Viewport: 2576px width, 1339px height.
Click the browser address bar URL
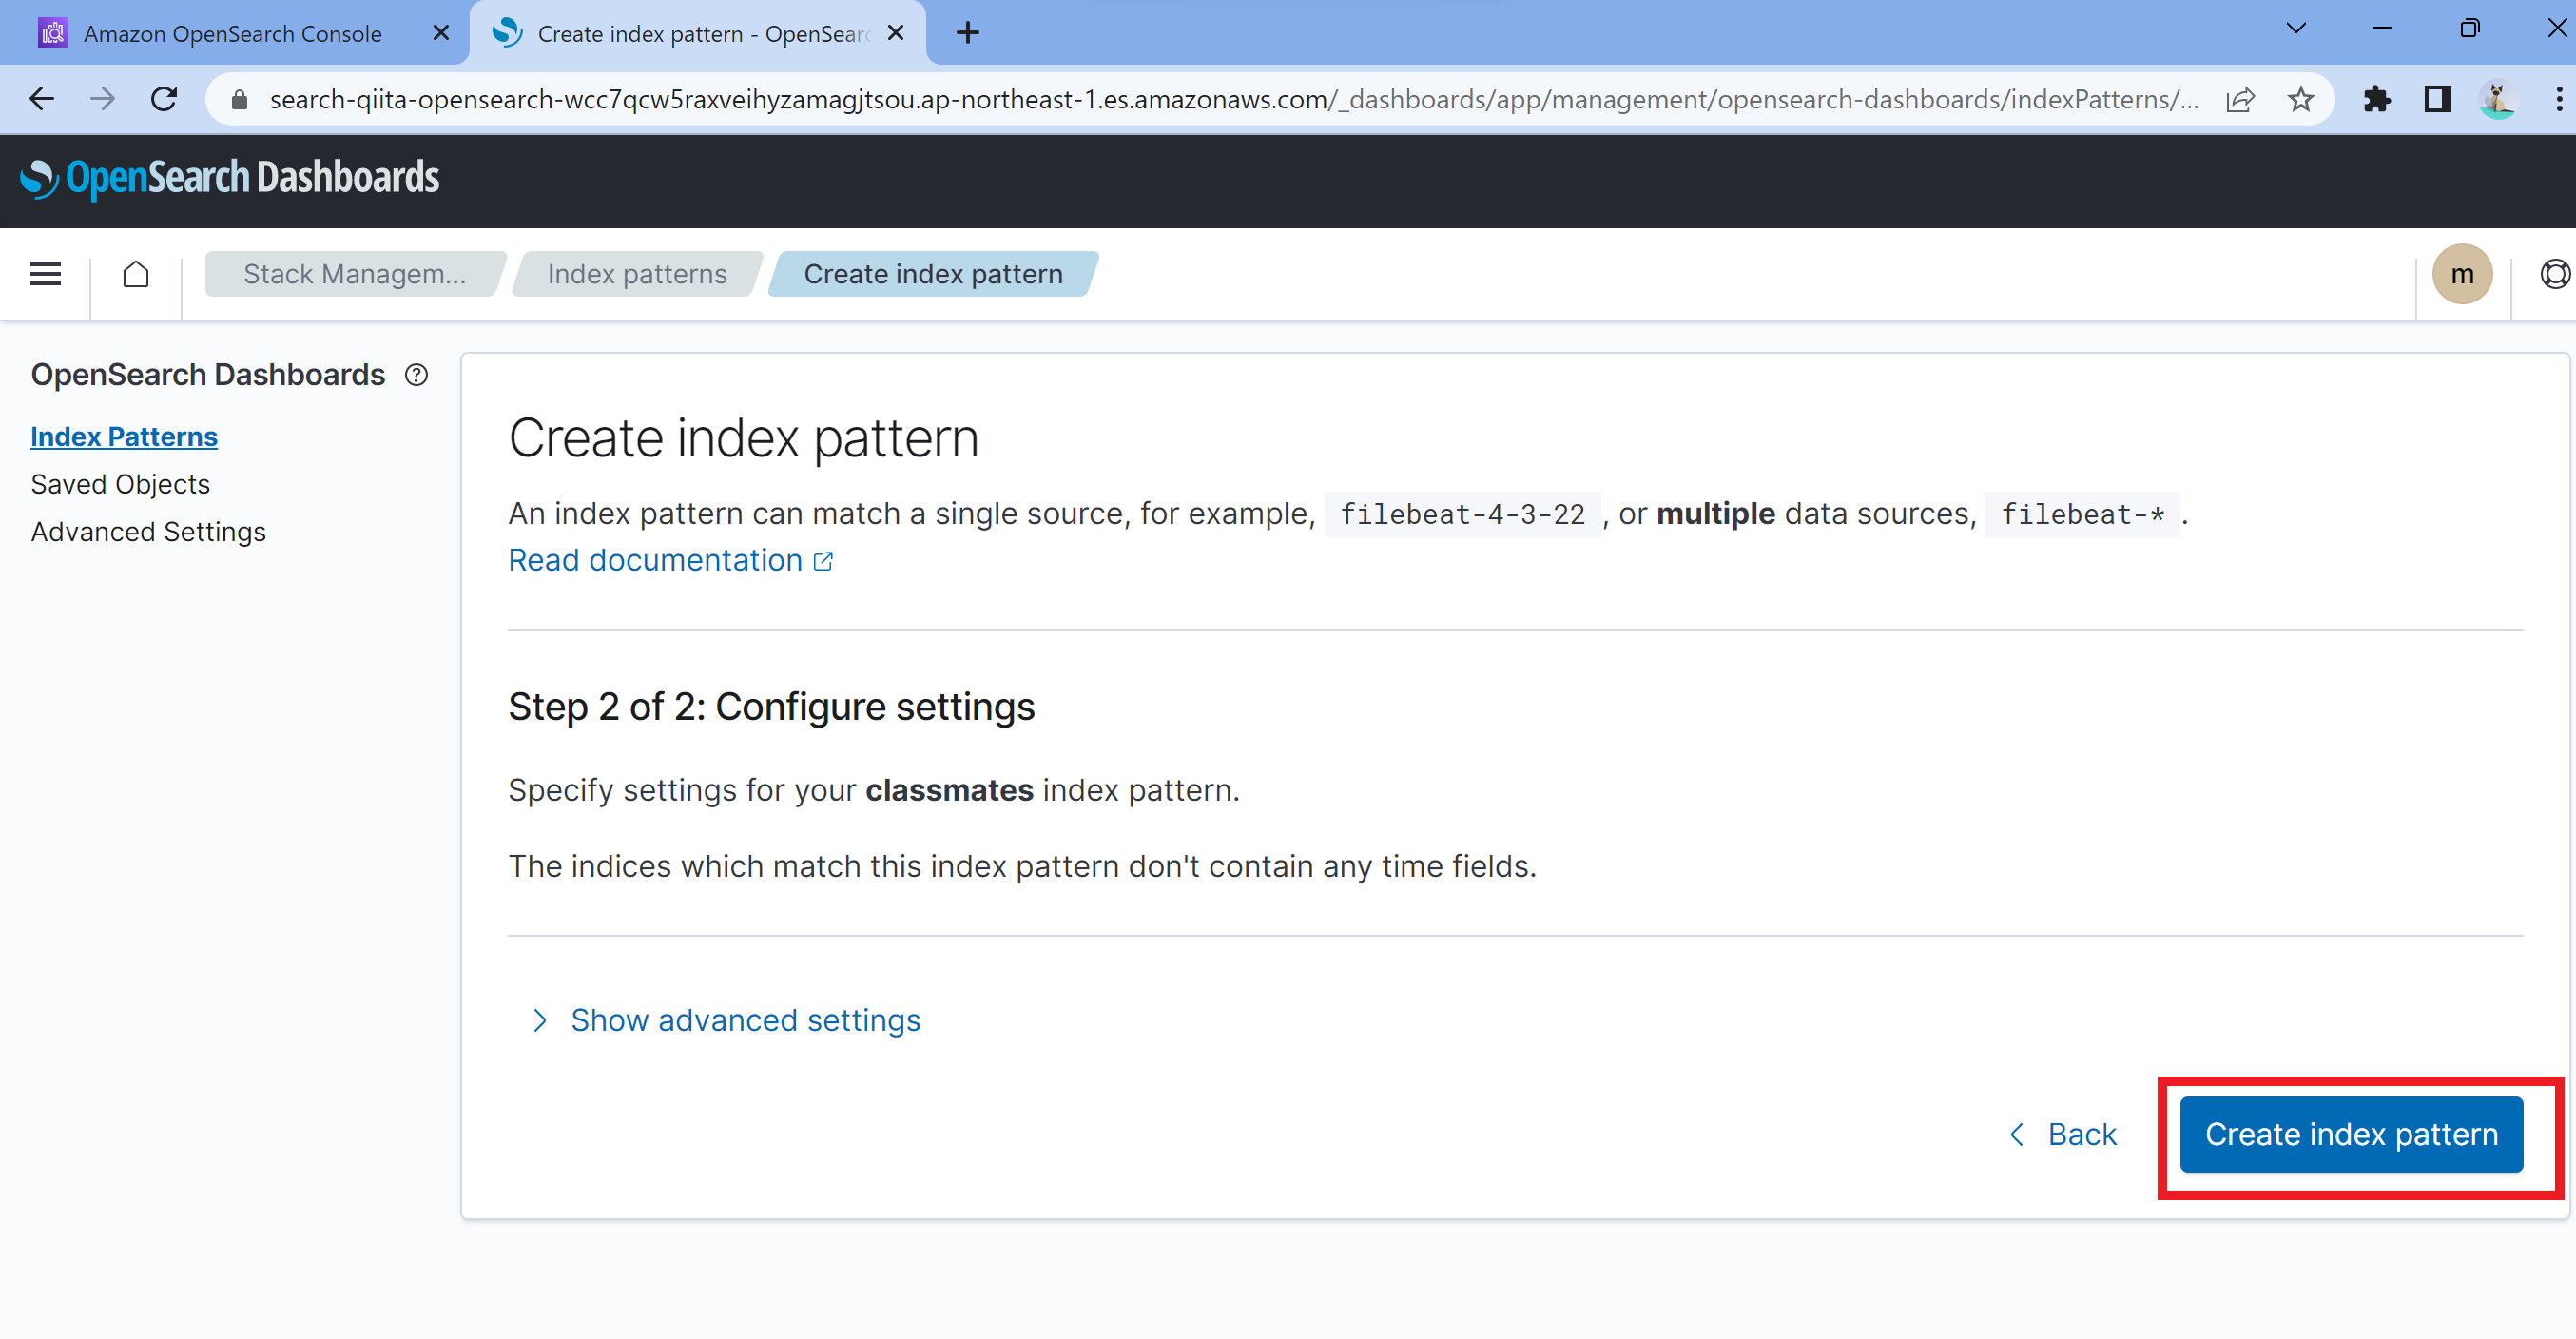click(1230, 99)
